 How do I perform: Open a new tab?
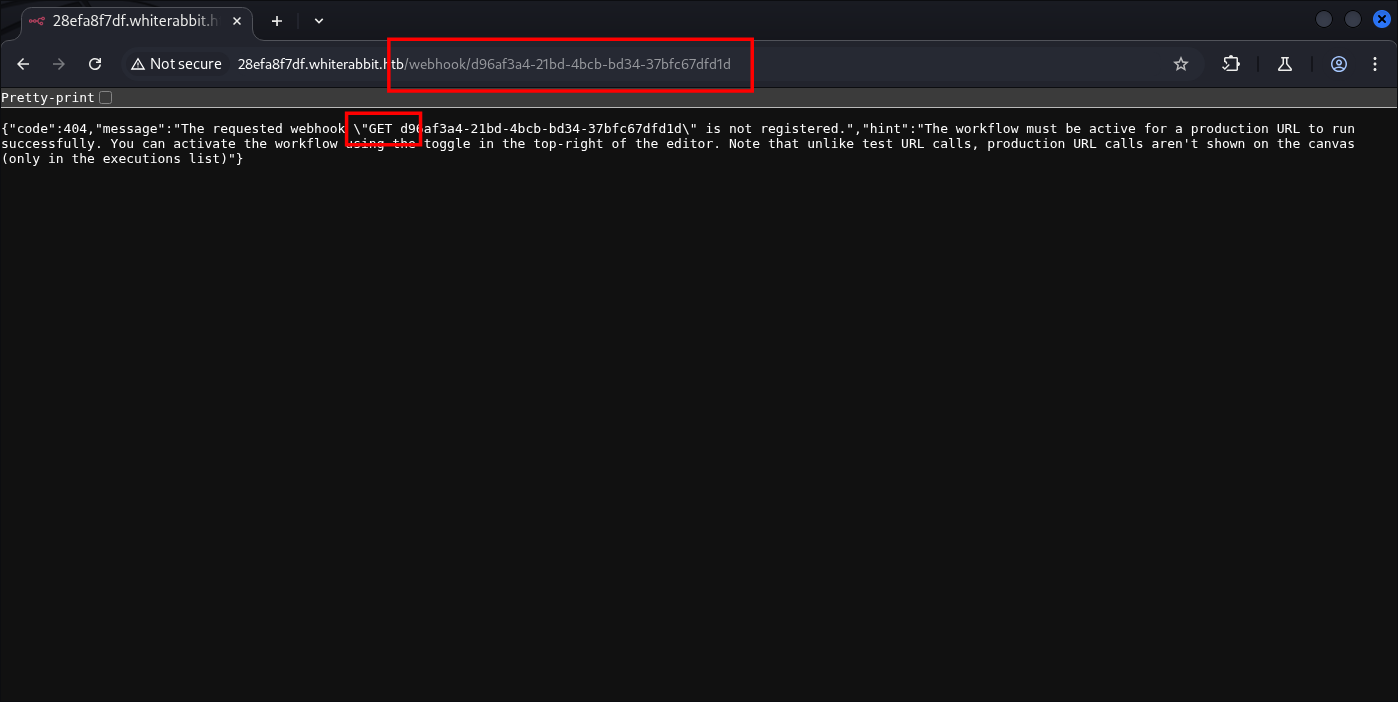[x=277, y=20]
